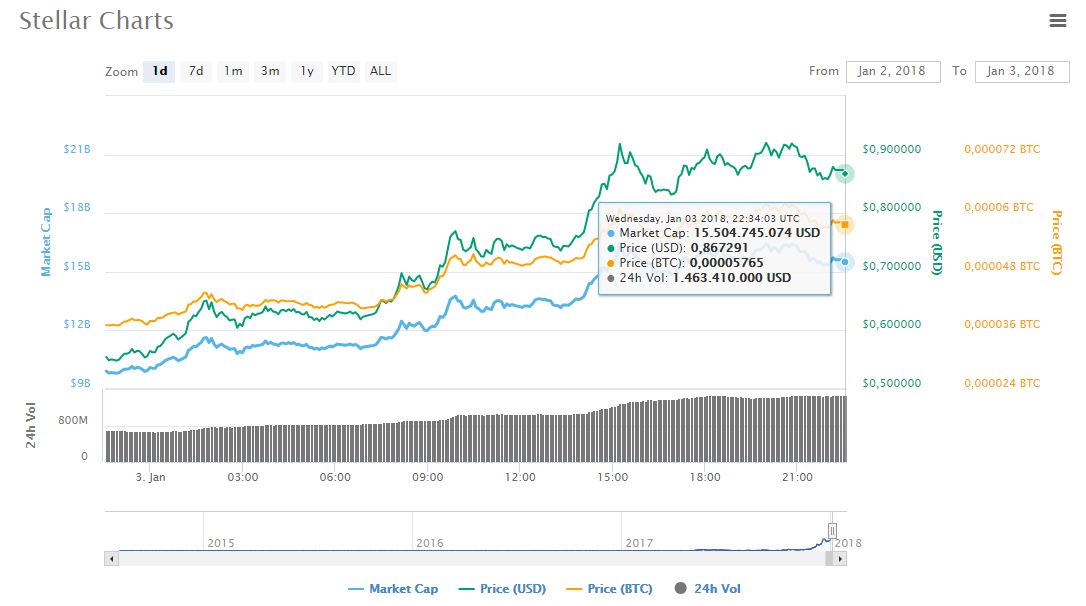Select the 7d zoom range
Image resolution: width=1086 pixels, height=606 pixels.
point(196,71)
